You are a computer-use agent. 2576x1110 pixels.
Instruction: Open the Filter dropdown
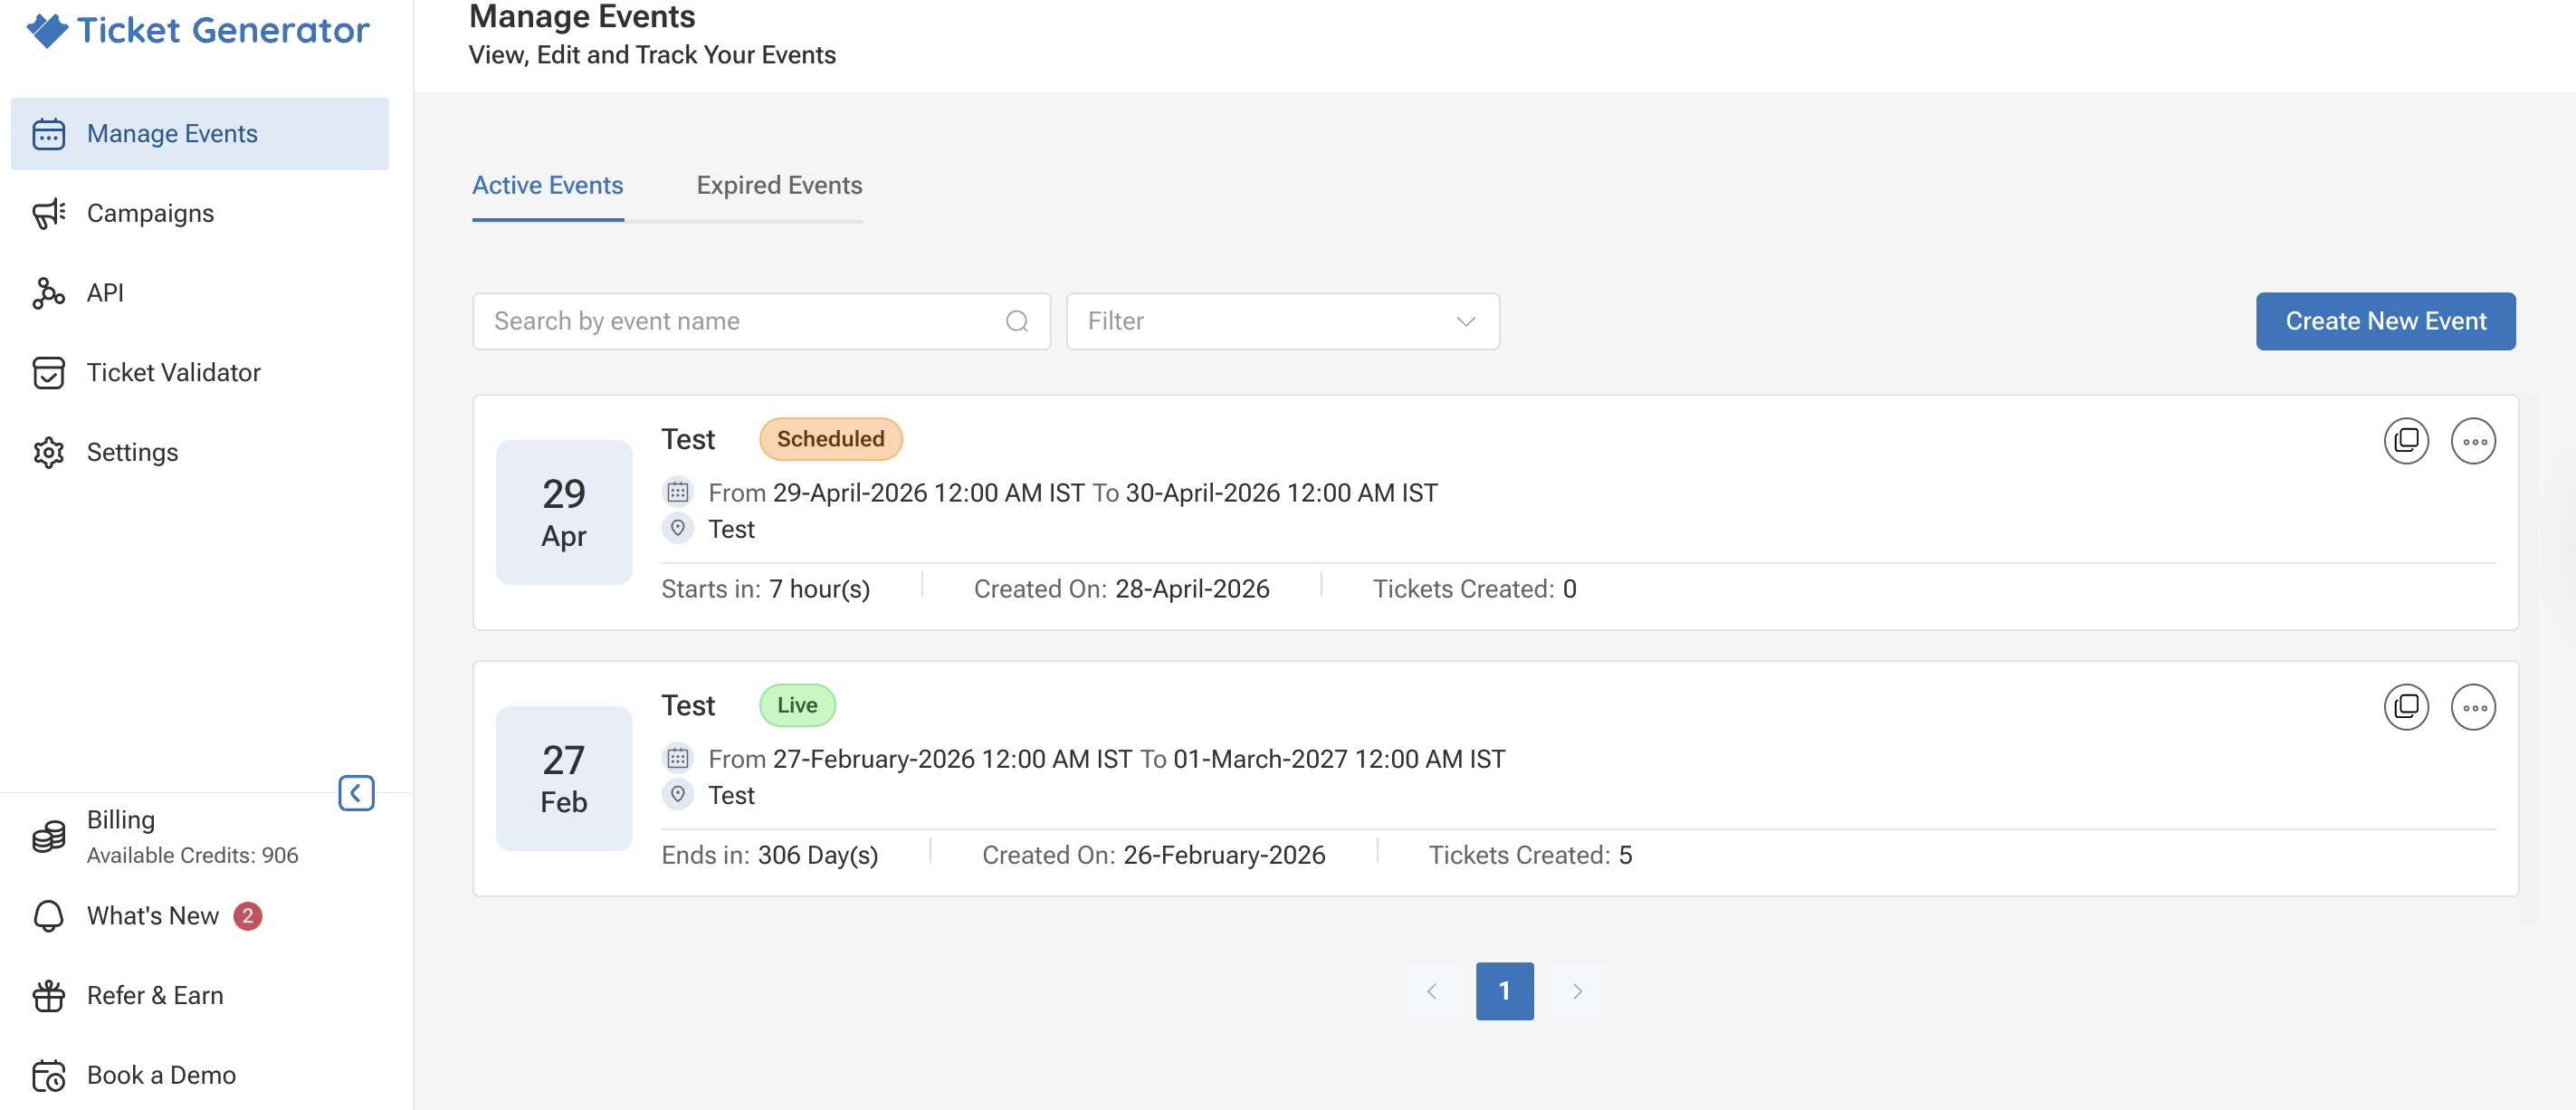1282,321
